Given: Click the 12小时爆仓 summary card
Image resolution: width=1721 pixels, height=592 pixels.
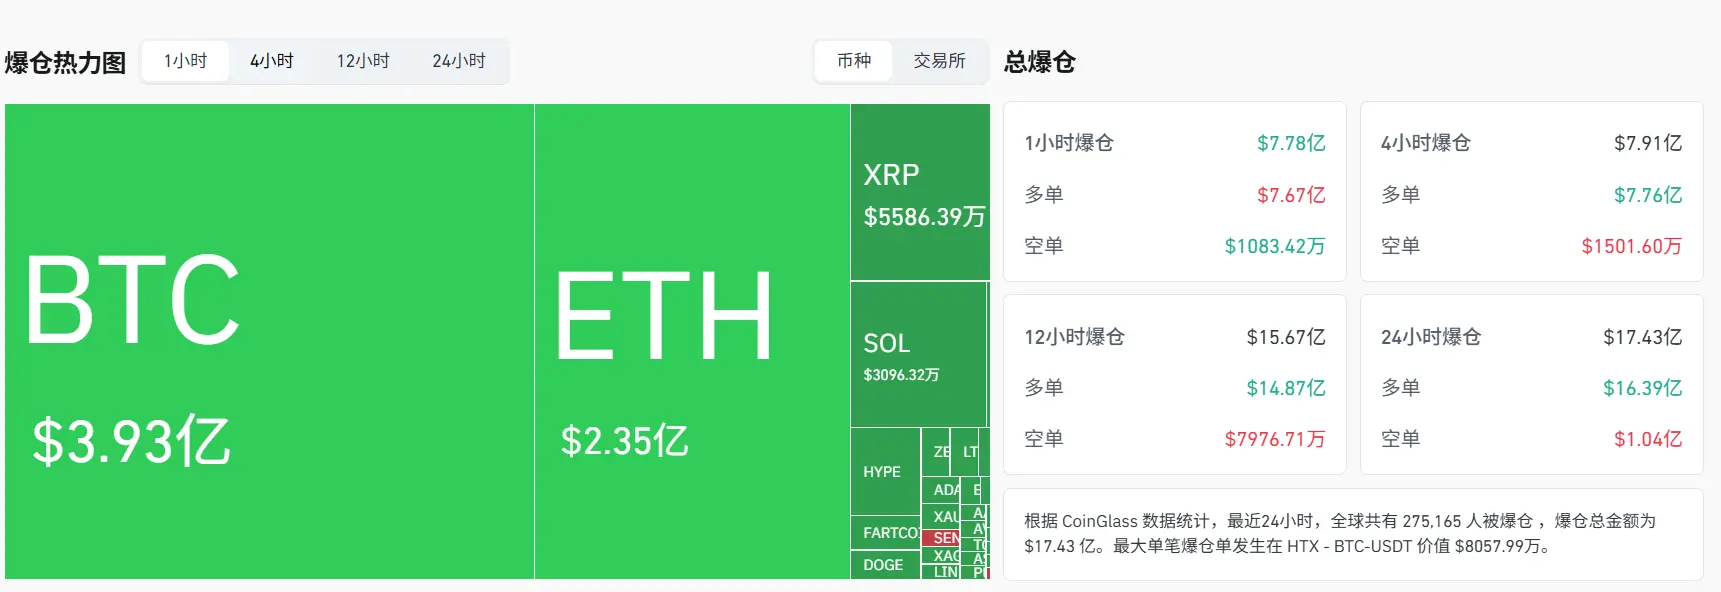Looking at the screenshot, I should (x=1174, y=385).
